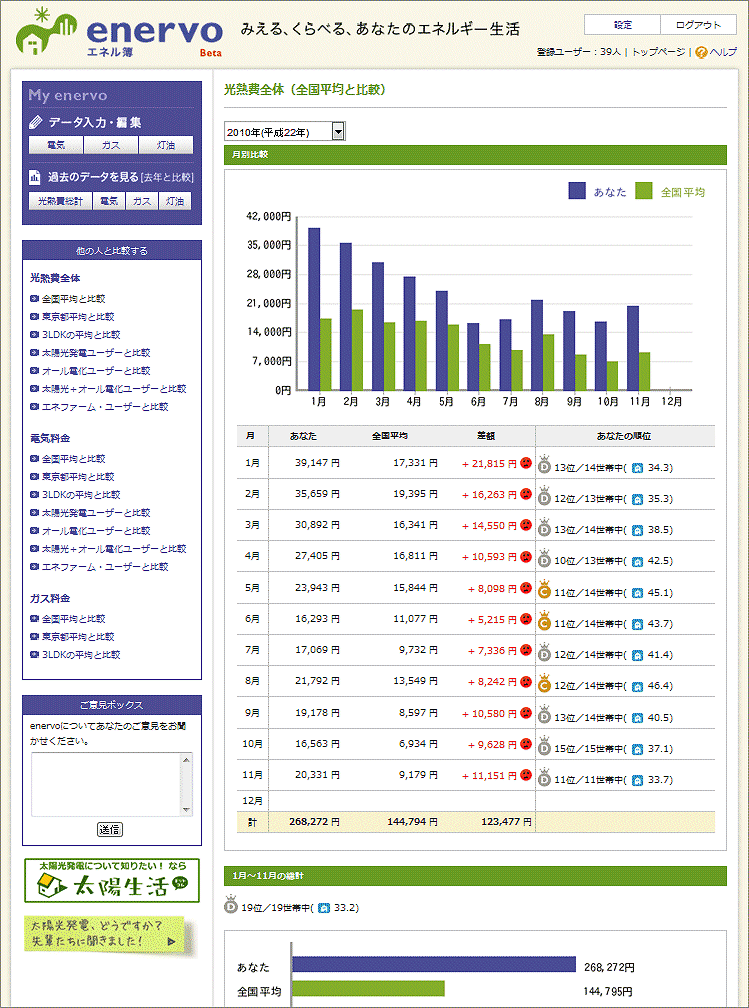Image resolution: width=749 pixels, height=1008 pixels.
Task: Click the grey D rank medal for 10月
Action: coord(545,746)
